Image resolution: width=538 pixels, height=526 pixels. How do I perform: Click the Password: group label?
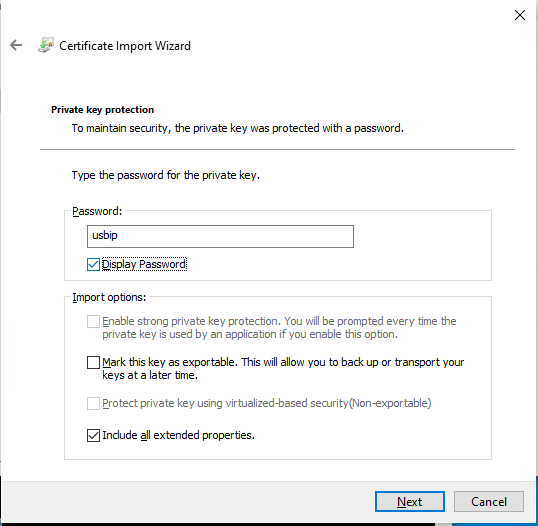(97, 211)
